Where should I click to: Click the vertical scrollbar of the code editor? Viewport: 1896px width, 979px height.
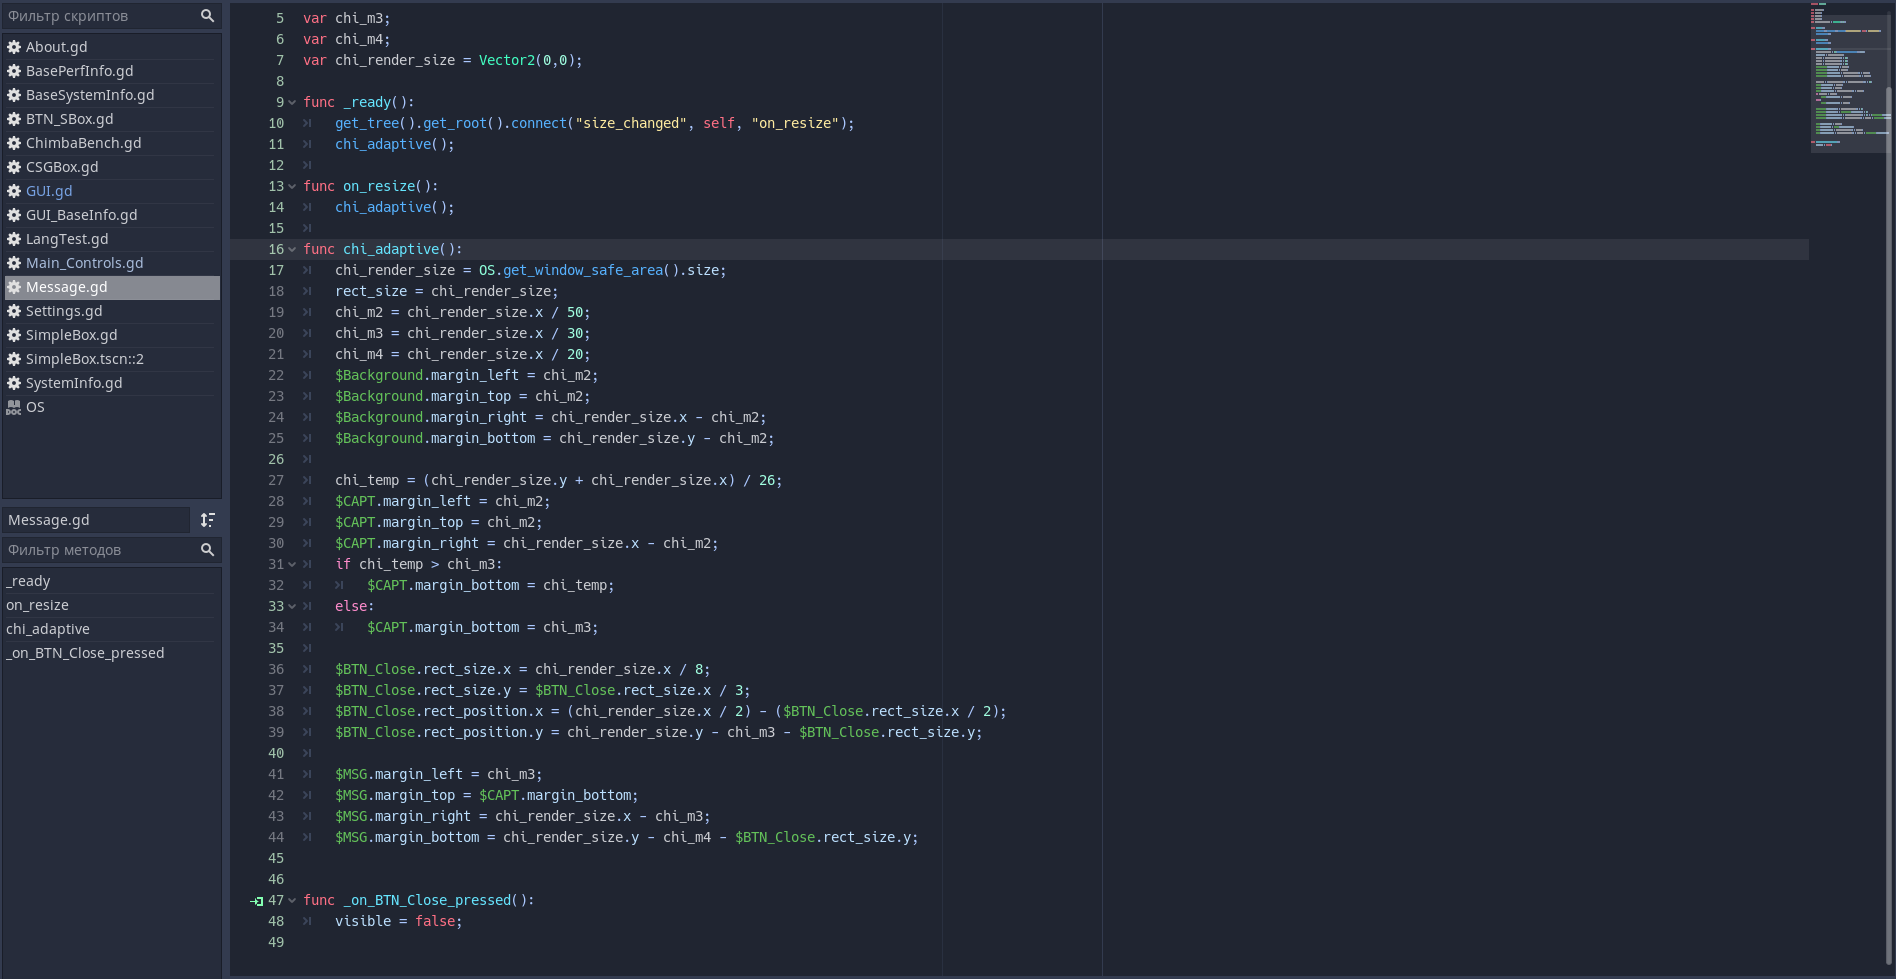click(x=1888, y=500)
